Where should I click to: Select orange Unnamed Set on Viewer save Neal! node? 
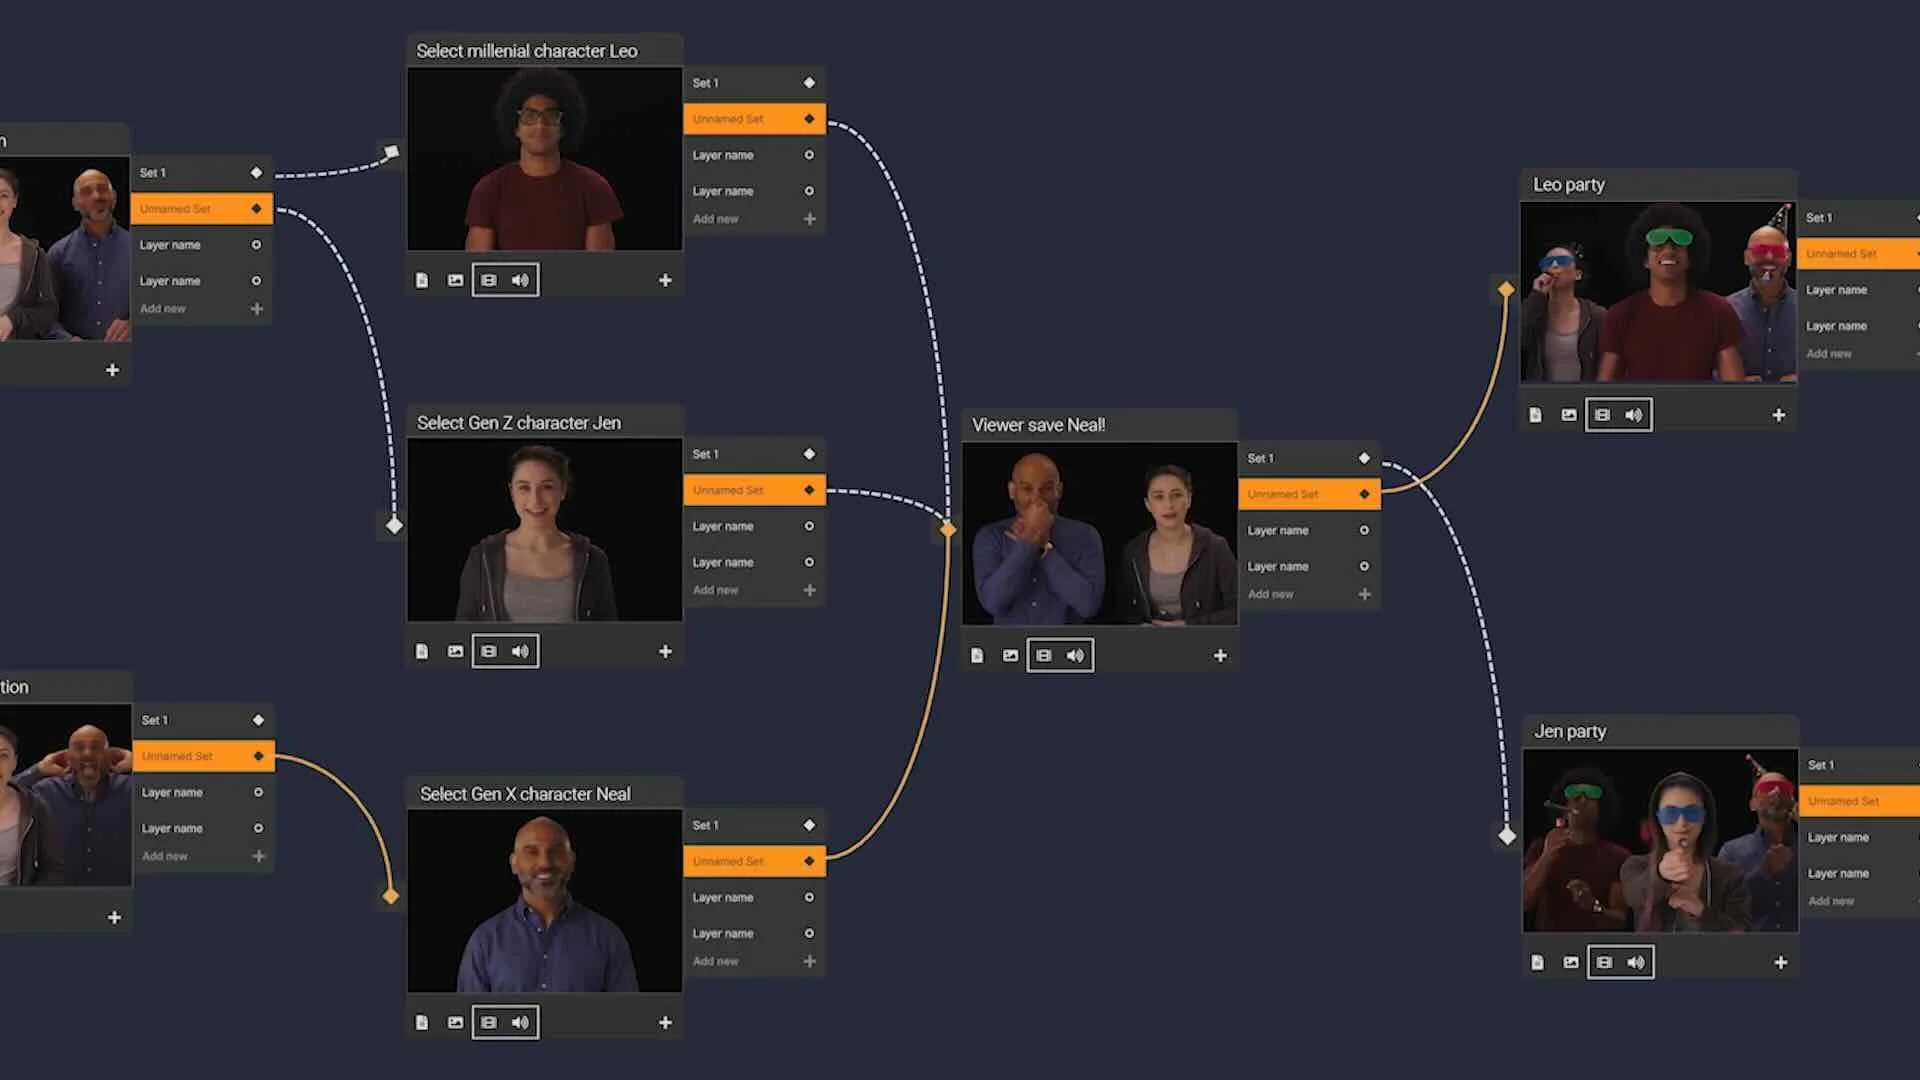[1309, 494]
